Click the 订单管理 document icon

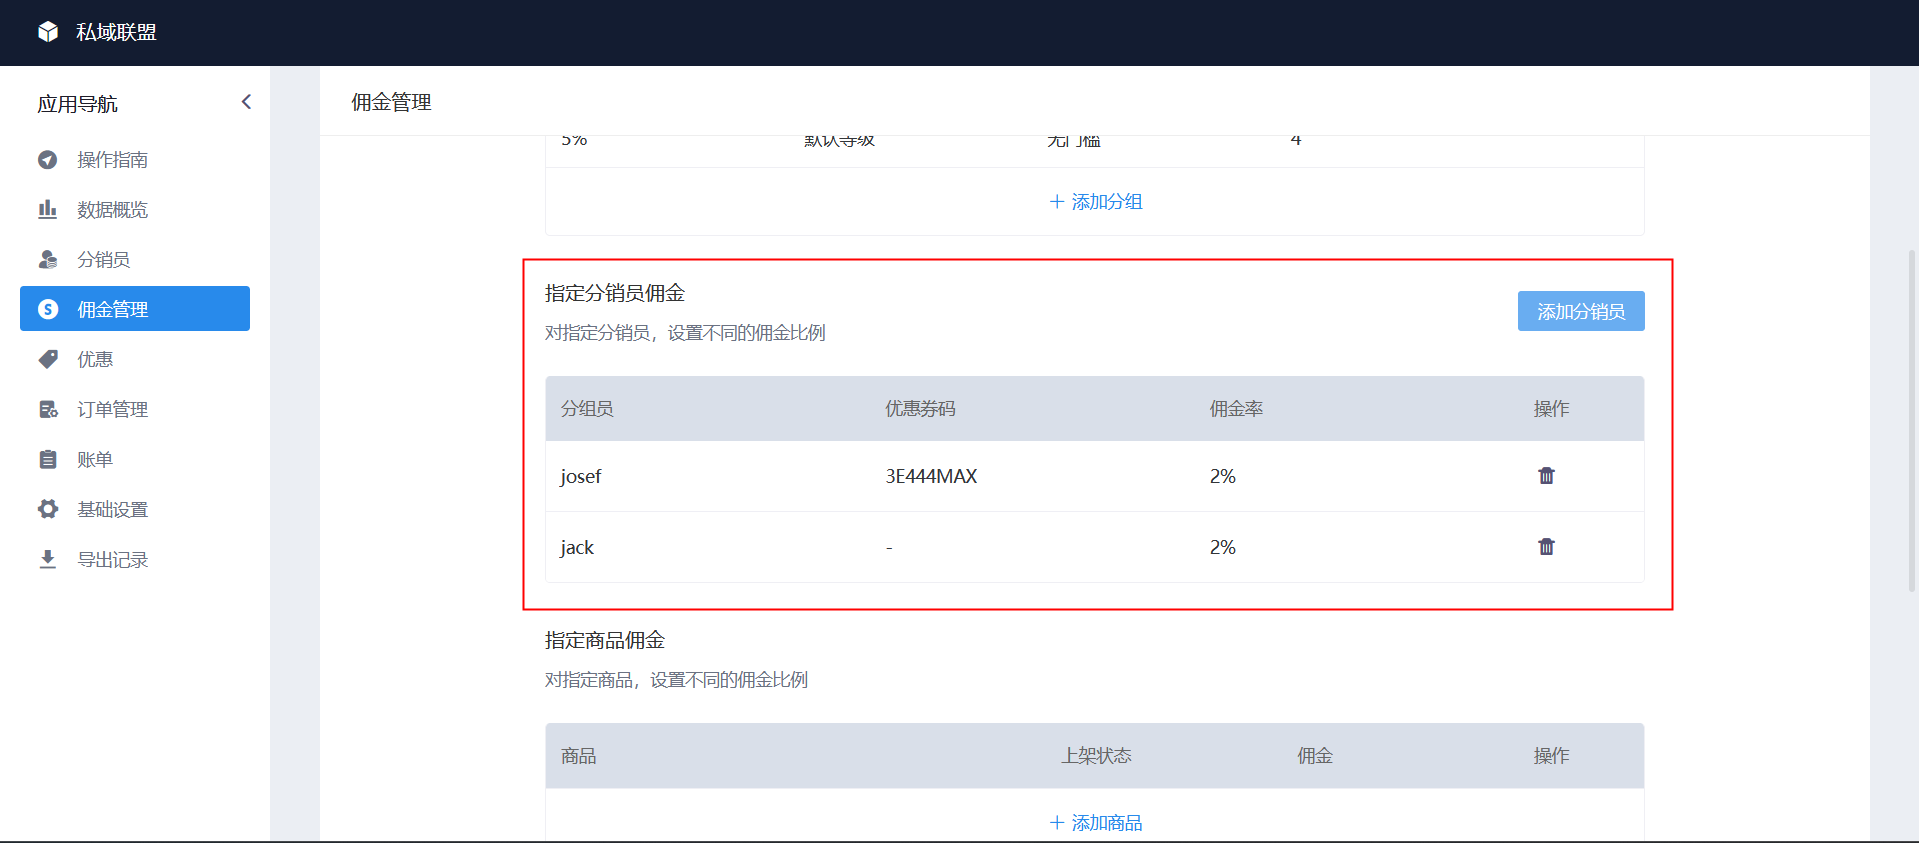[48, 409]
